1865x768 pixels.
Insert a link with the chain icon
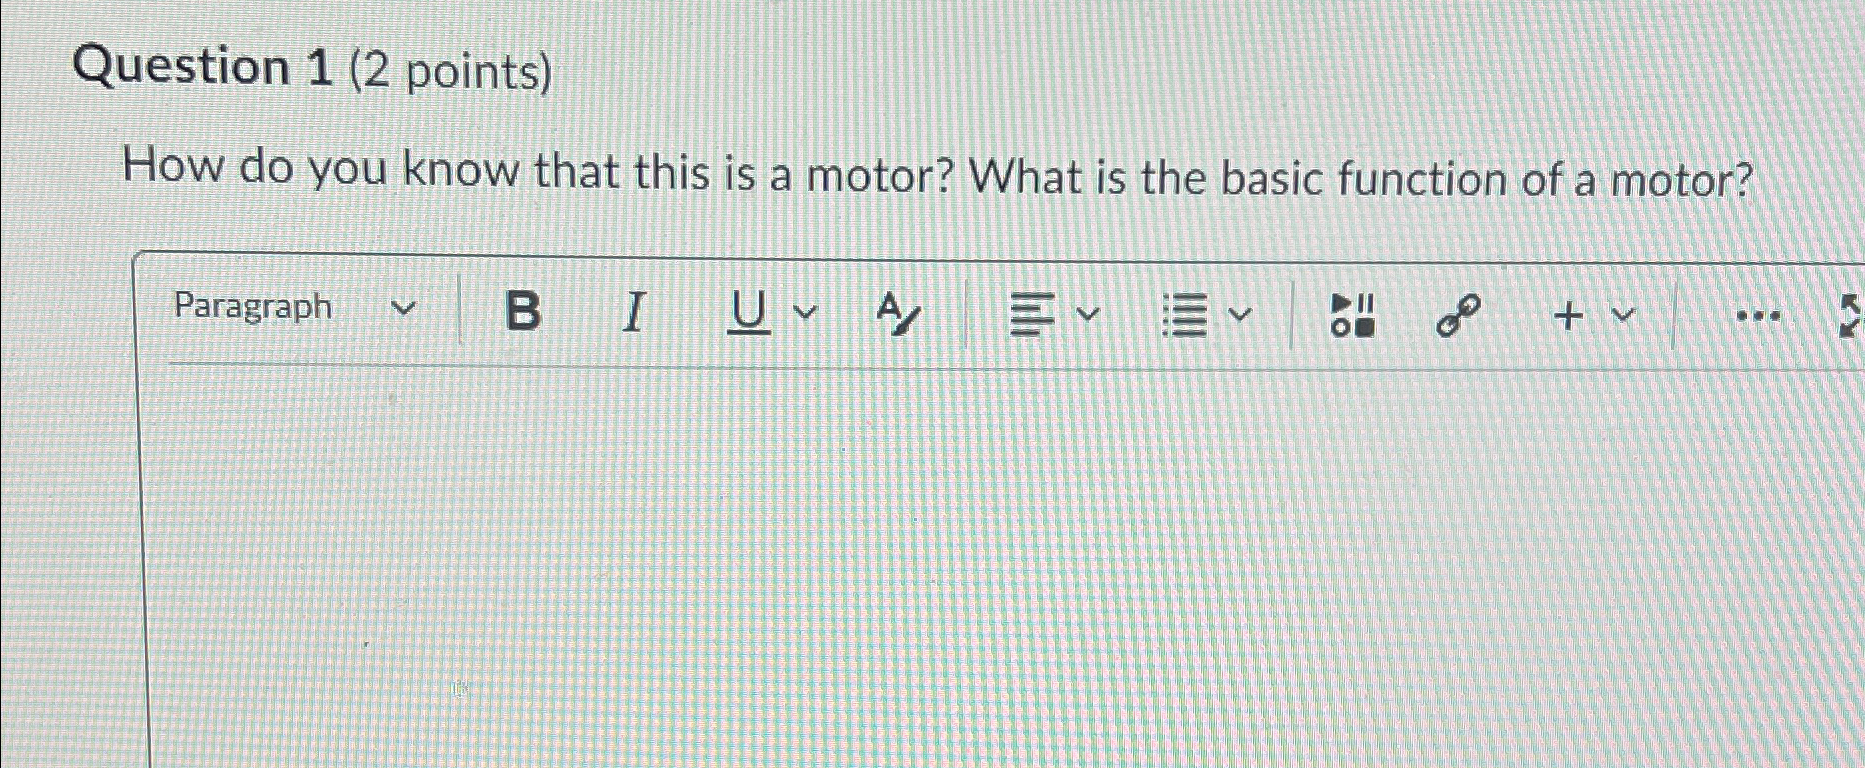(x=1456, y=317)
